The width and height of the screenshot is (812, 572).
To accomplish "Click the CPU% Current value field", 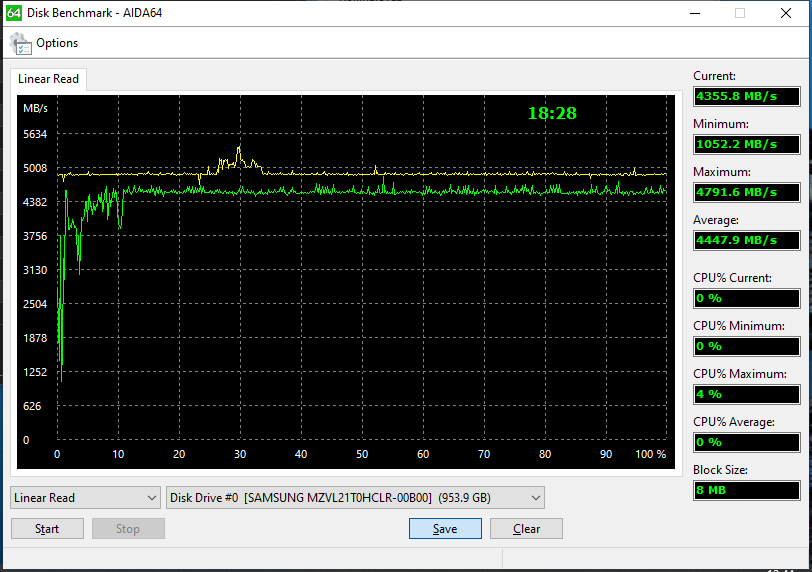I will pos(747,299).
